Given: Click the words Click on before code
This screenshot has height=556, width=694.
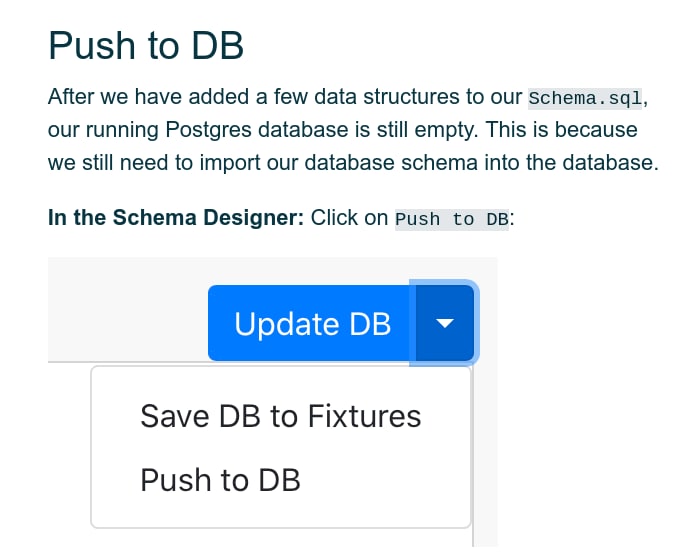Looking at the screenshot, I should click(349, 218).
